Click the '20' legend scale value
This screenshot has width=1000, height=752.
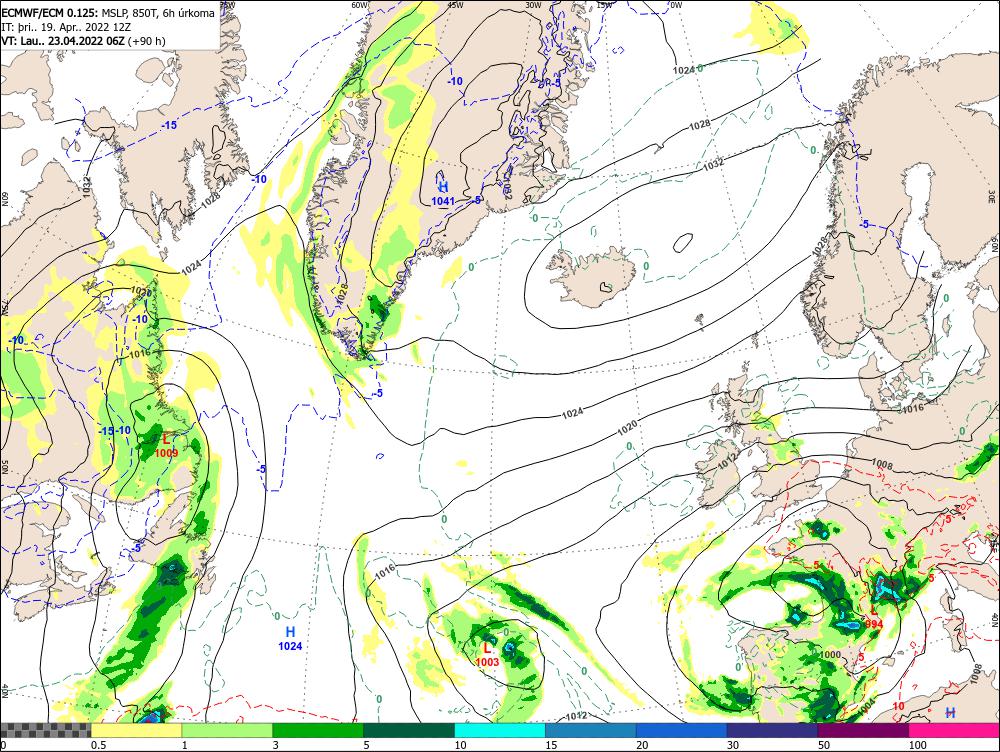pos(642,745)
